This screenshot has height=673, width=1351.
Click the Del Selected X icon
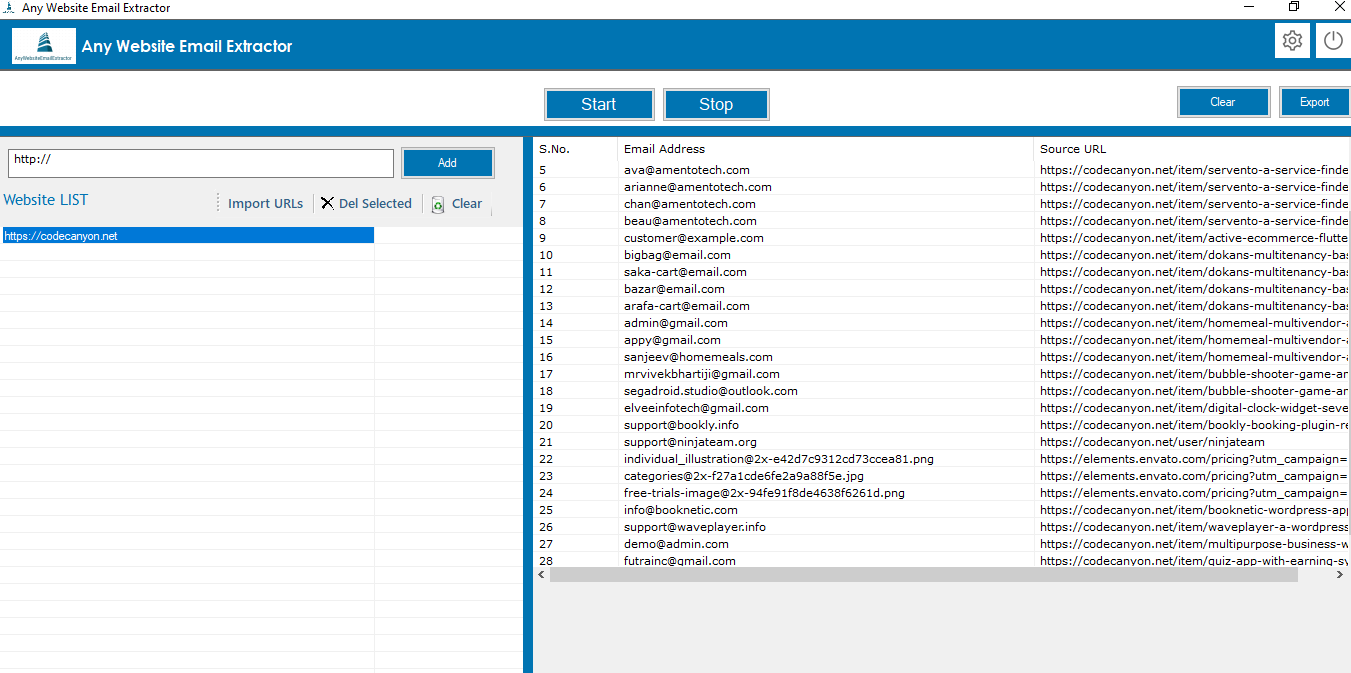(x=327, y=203)
